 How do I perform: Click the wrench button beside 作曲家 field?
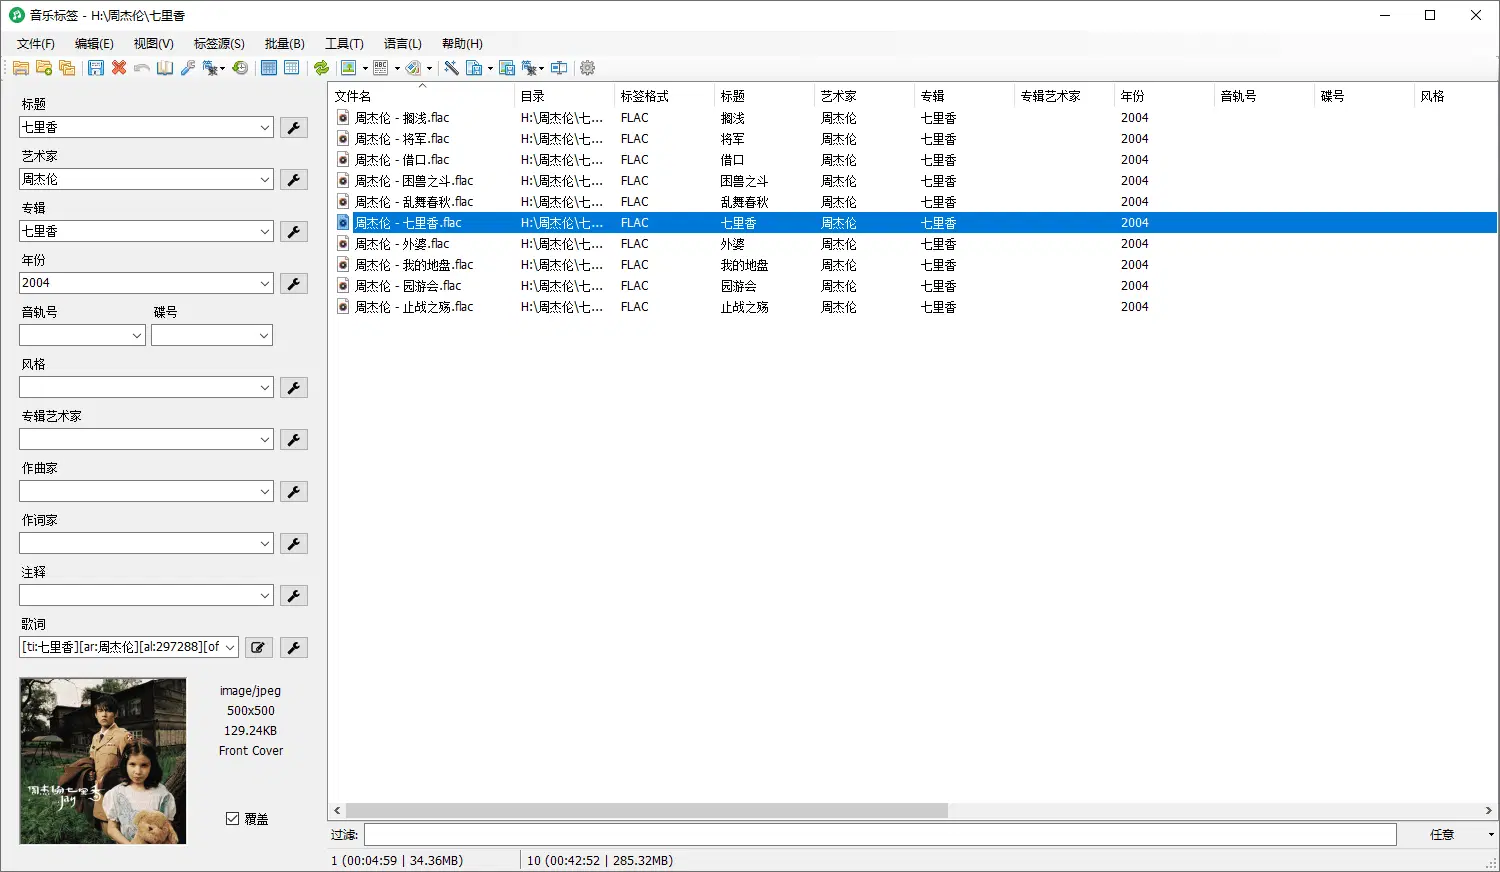point(294,492)
